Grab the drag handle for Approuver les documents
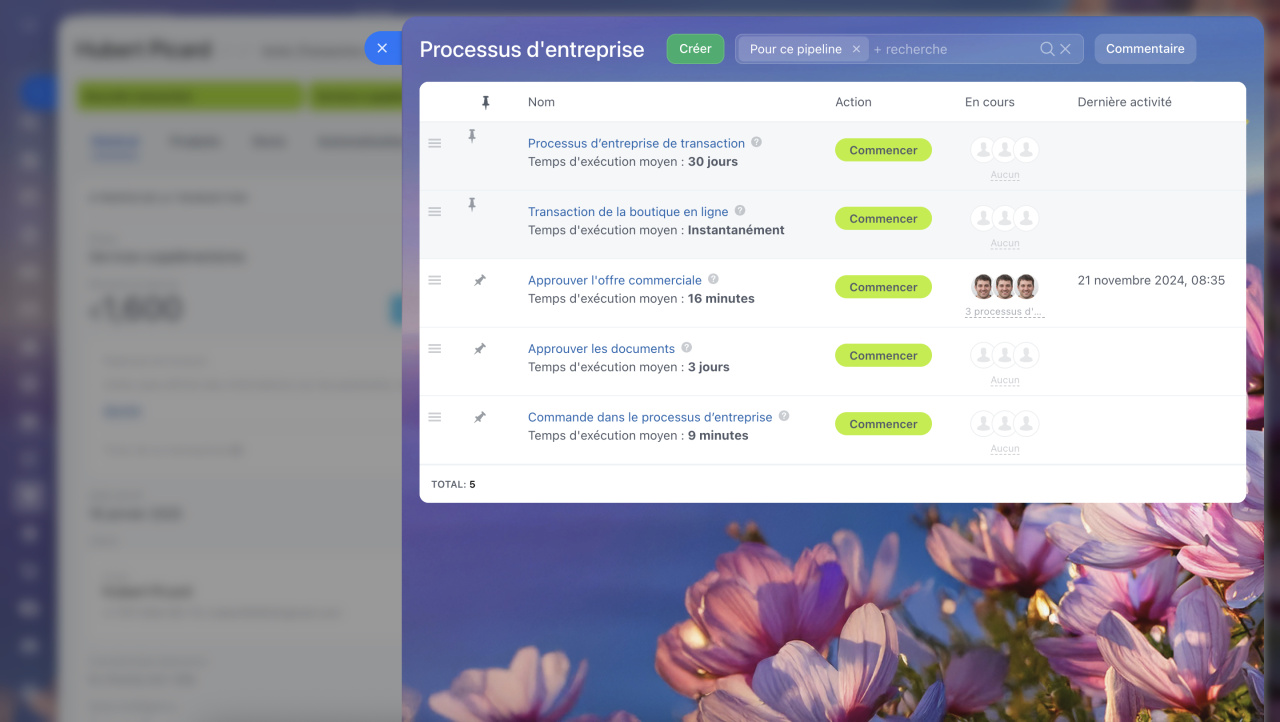Image resolution: width=1280 pixels, height=722 pixels. tap(435, 348)
